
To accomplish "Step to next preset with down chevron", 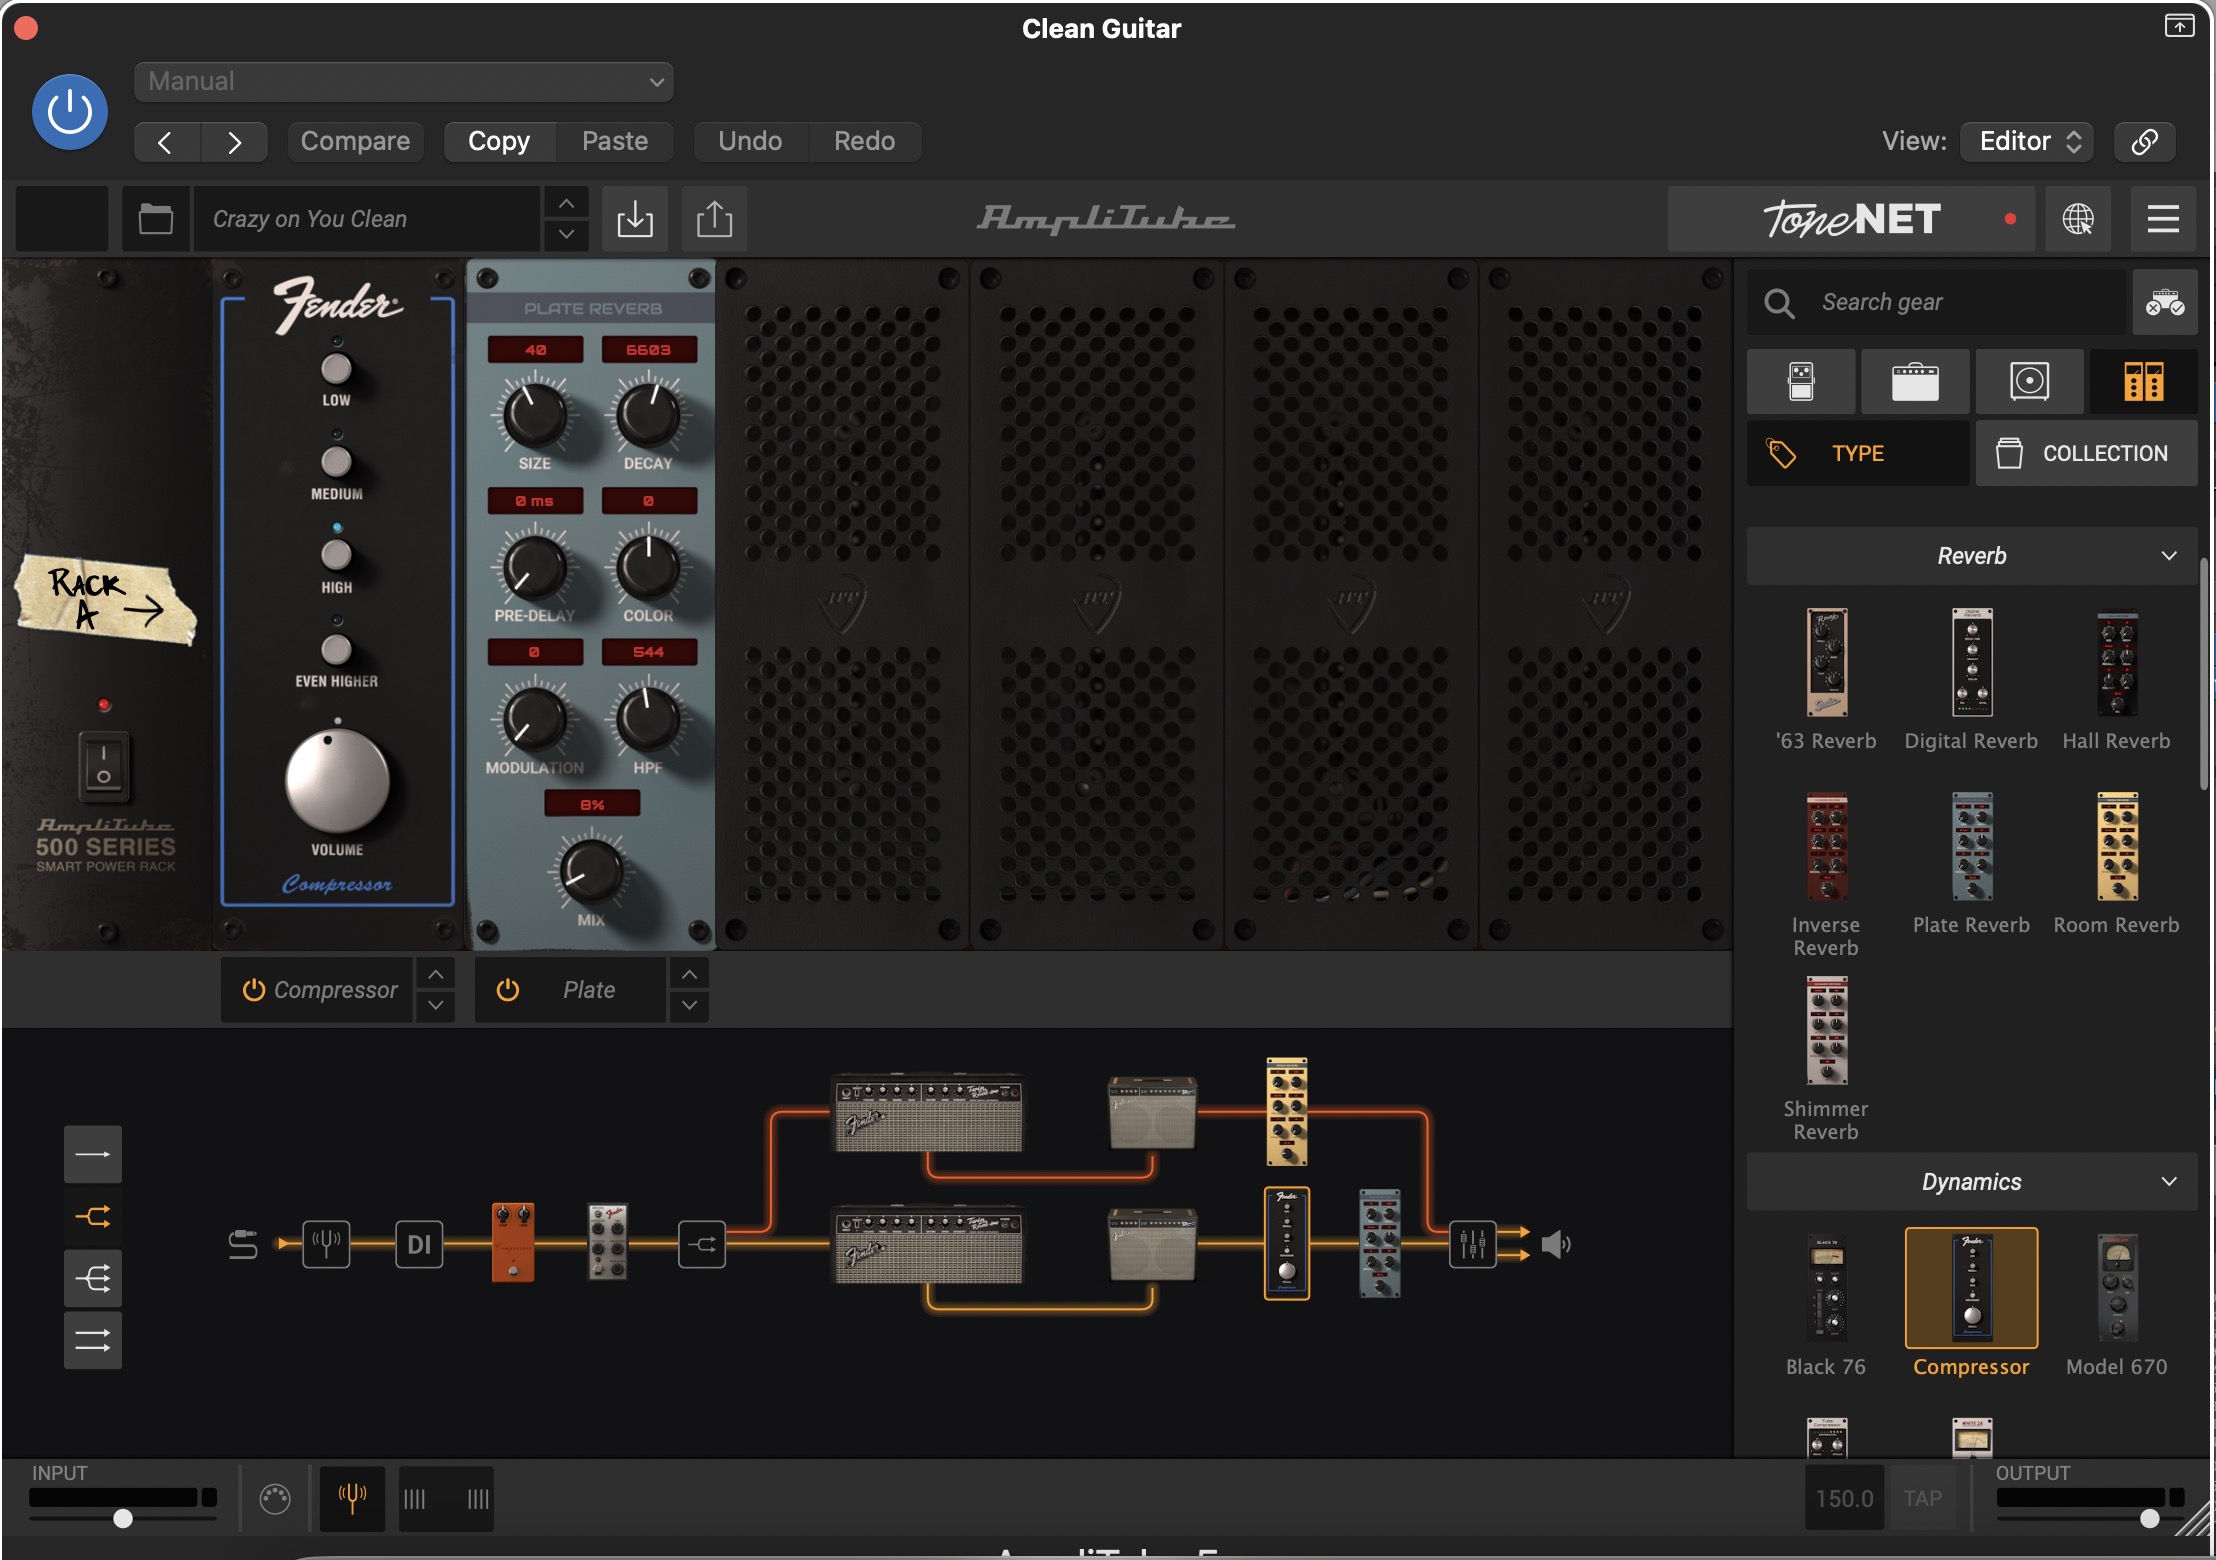I will coord(566,234).
